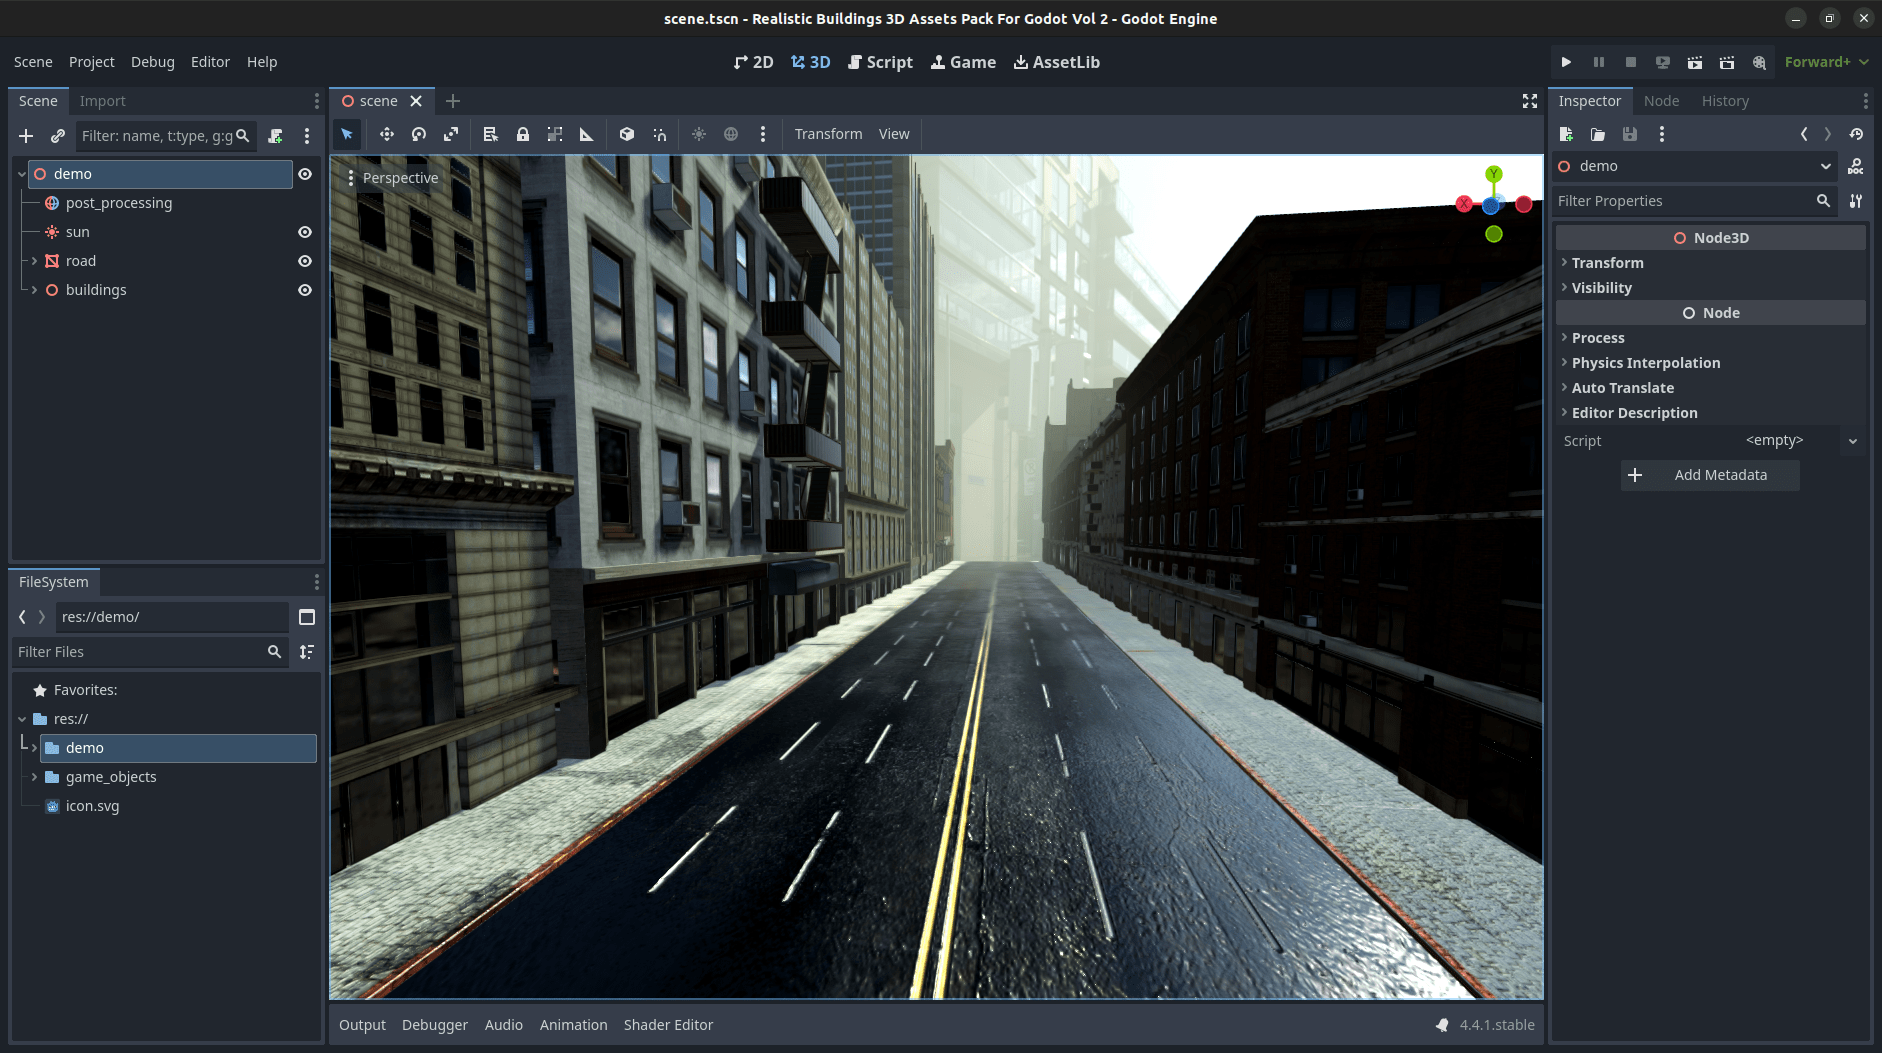Open the Shader Editor panel
Viewport: 1882px width, 1053px height.
(668, 1024)
